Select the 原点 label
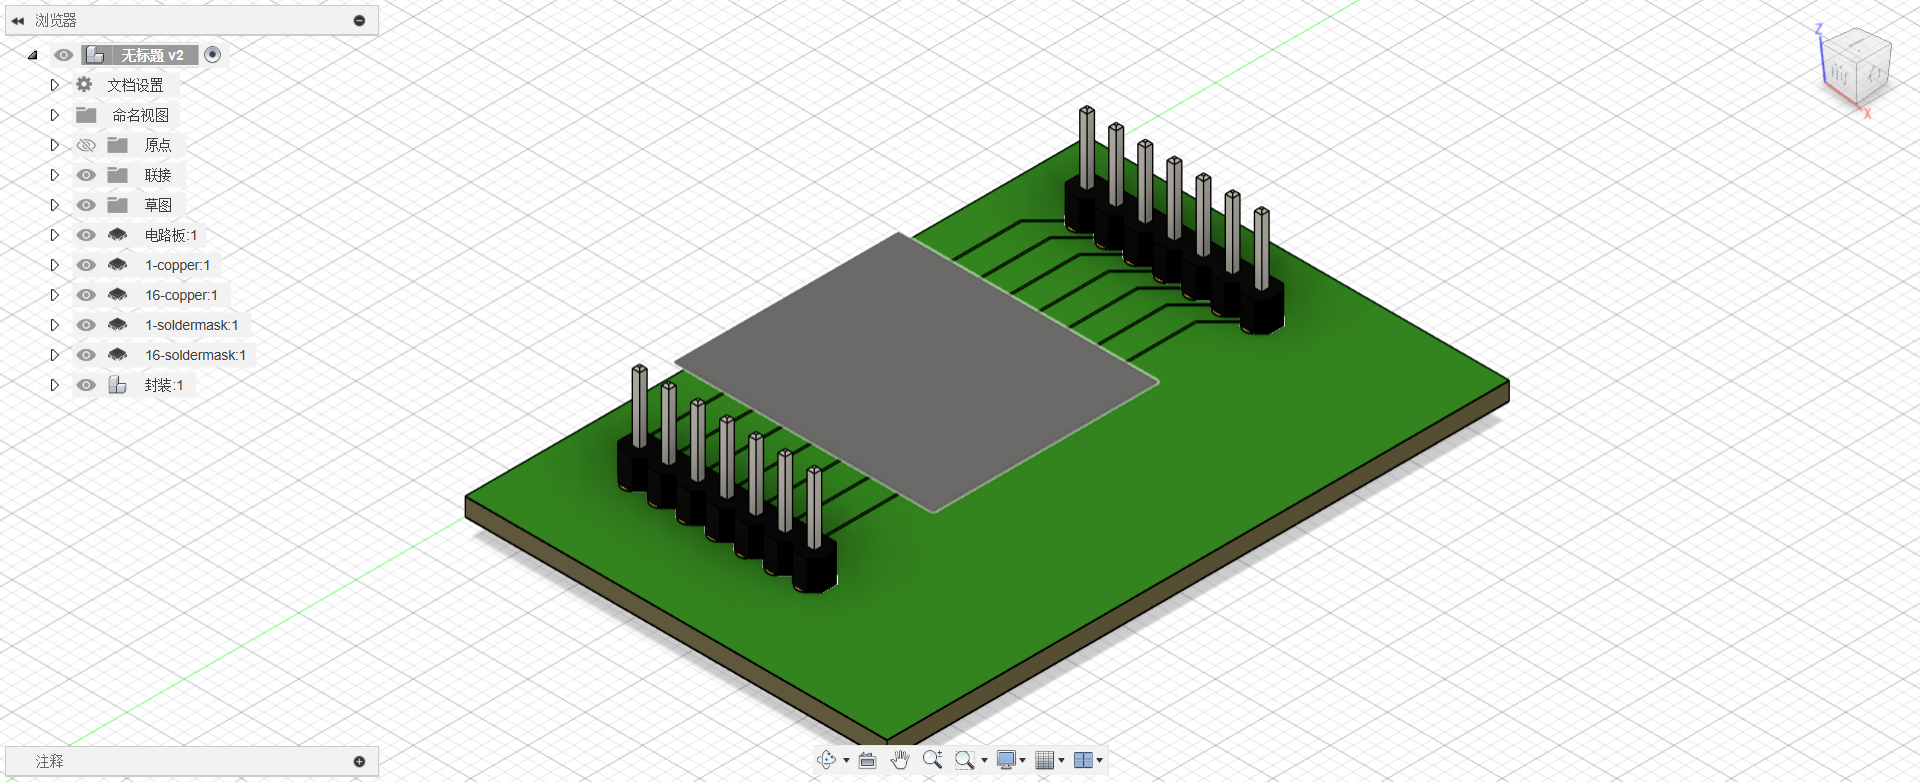Image resolution: width=1920 pixels, height=782 pixels. 158,145
